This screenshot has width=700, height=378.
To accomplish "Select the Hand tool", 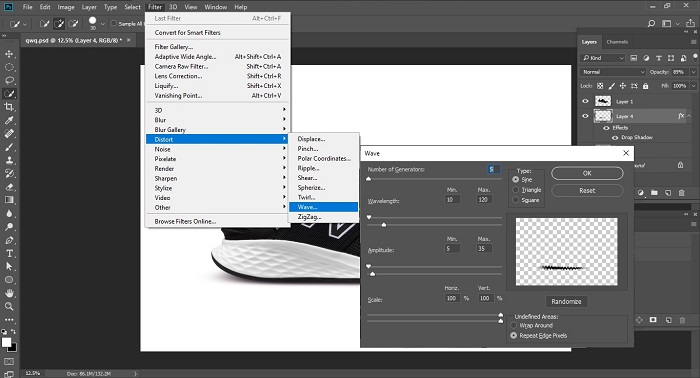I will click(x=9, y=293).
